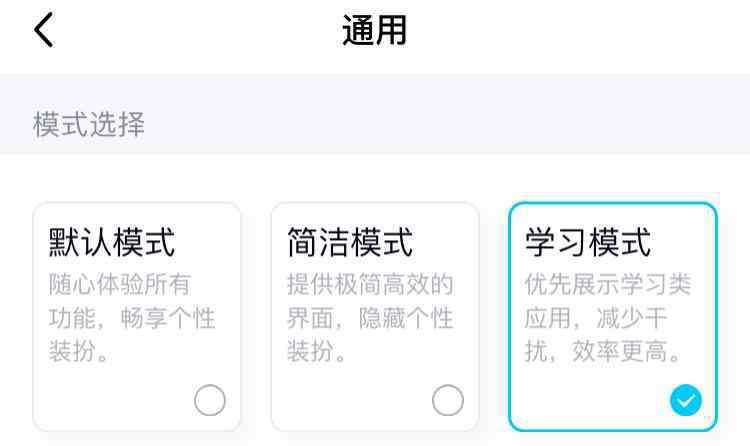Click the 默认模式 card title
Viewport: 750px width, 446px height.
[112, 243]
